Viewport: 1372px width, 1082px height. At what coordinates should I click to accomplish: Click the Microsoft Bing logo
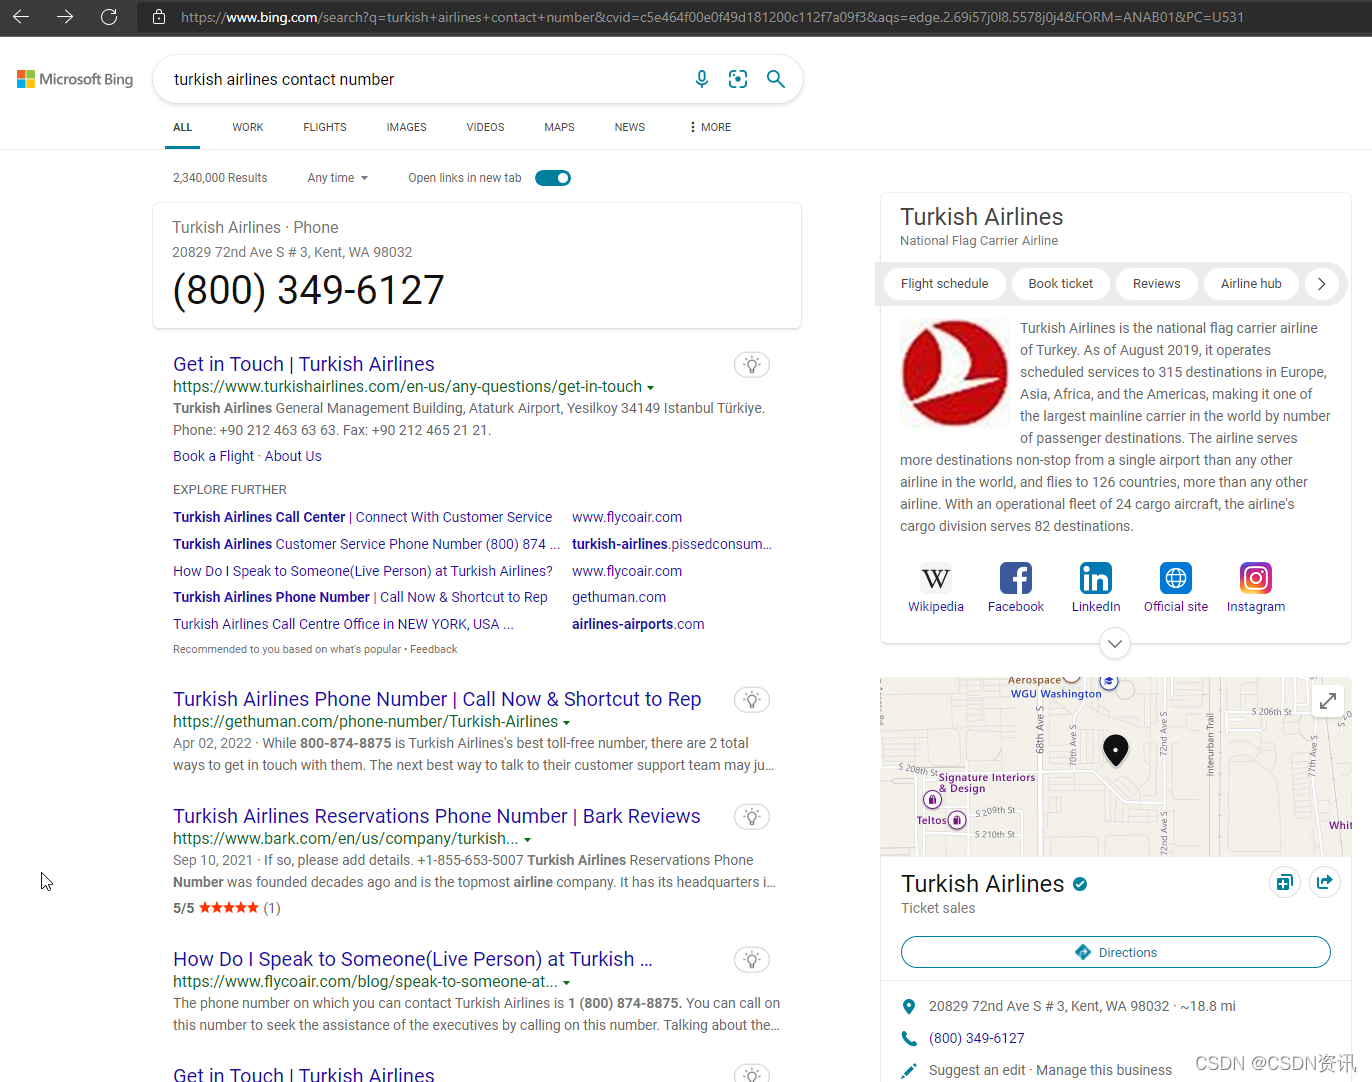(x=75, y=79)
